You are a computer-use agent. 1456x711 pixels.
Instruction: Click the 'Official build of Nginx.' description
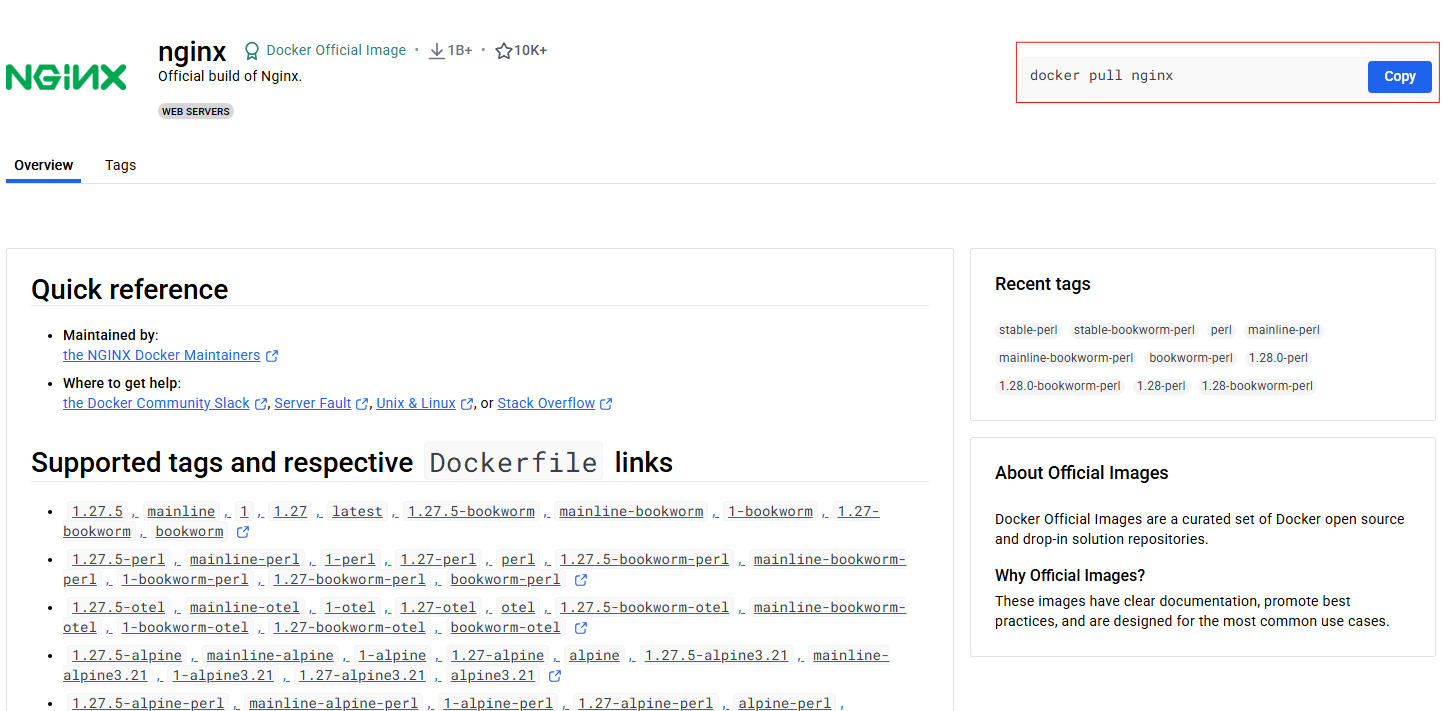point(230,76)
